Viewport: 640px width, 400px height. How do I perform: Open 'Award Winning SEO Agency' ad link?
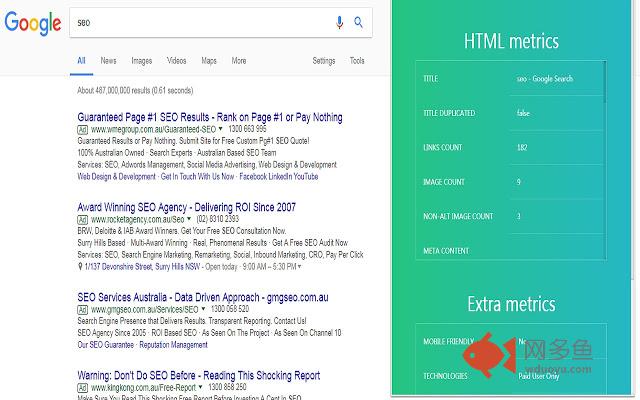click(x=187, y=207)
